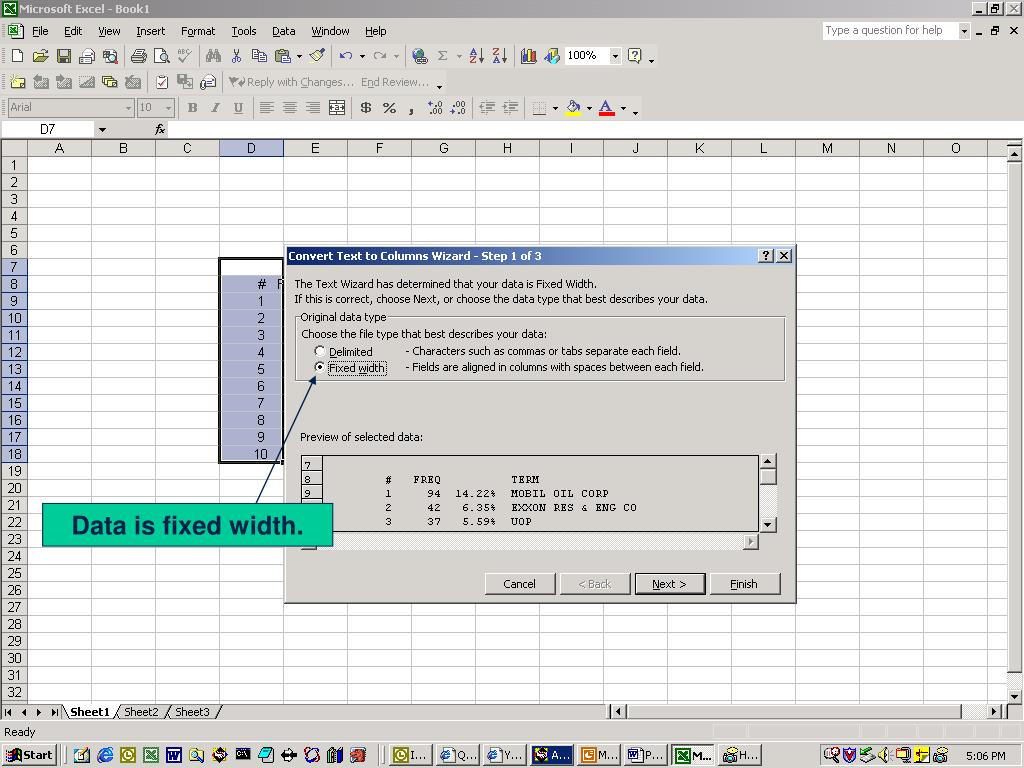Click the Center alignment icon
Screen dimensions: 1024x768
tap(290, 108)
